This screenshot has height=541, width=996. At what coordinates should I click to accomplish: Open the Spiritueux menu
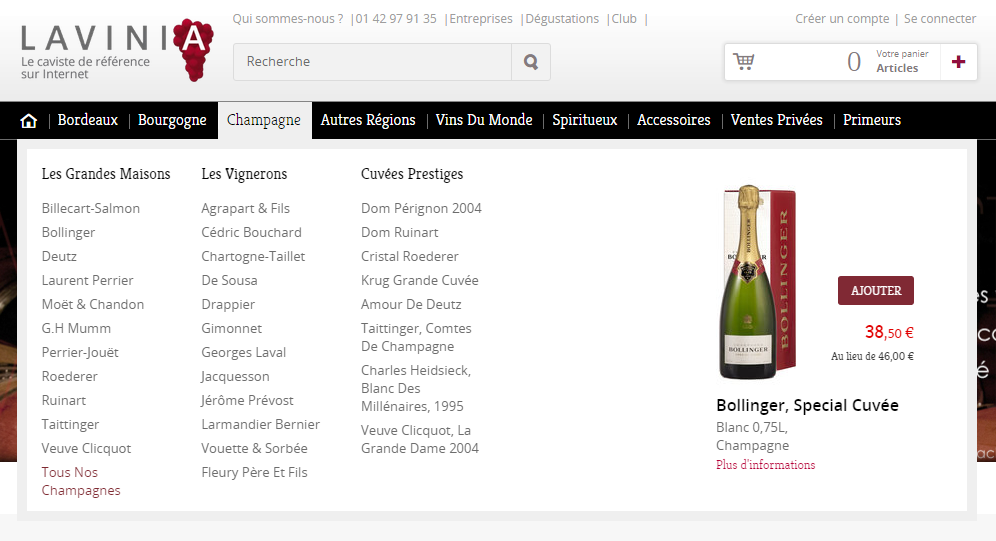pos(584,120)
